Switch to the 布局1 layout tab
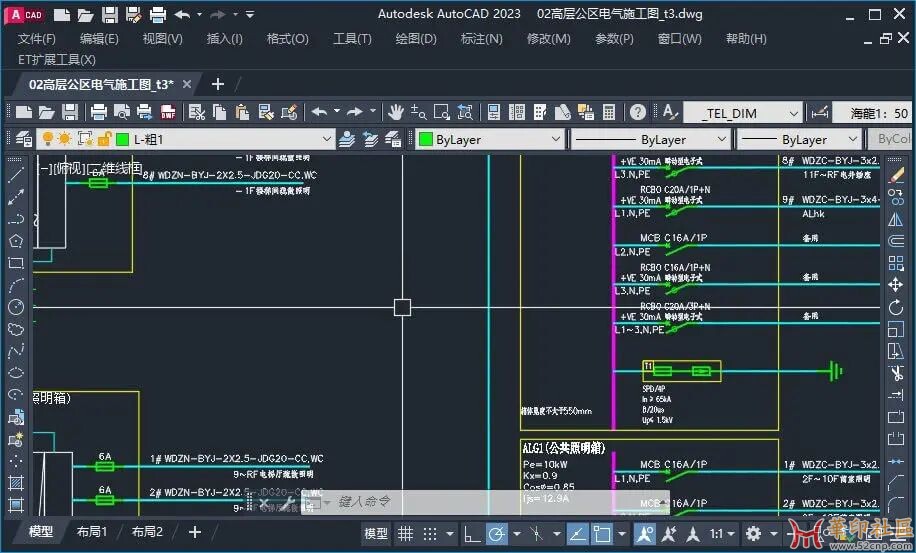Screen dimensions: 916x553 [x=92, y=532]
